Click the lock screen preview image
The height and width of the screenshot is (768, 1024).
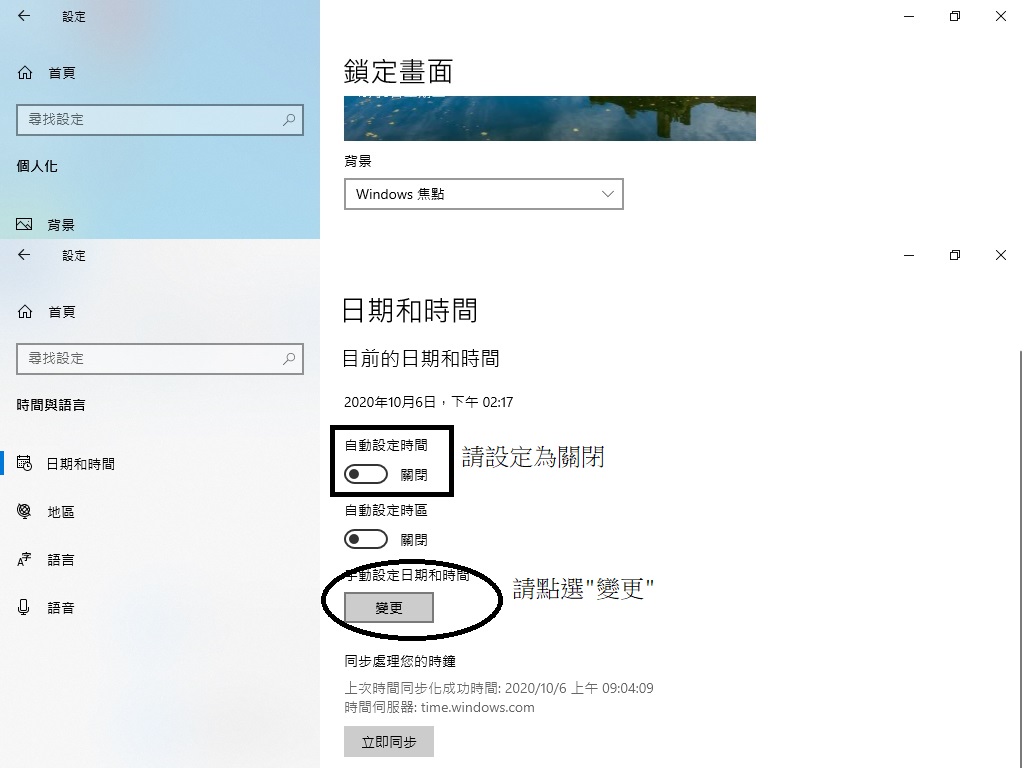(550, 118)
